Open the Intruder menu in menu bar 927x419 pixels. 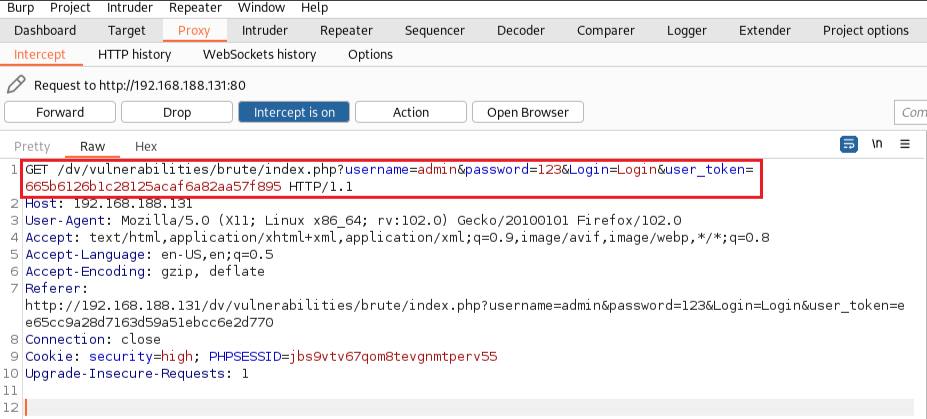[x=129, y=8]
